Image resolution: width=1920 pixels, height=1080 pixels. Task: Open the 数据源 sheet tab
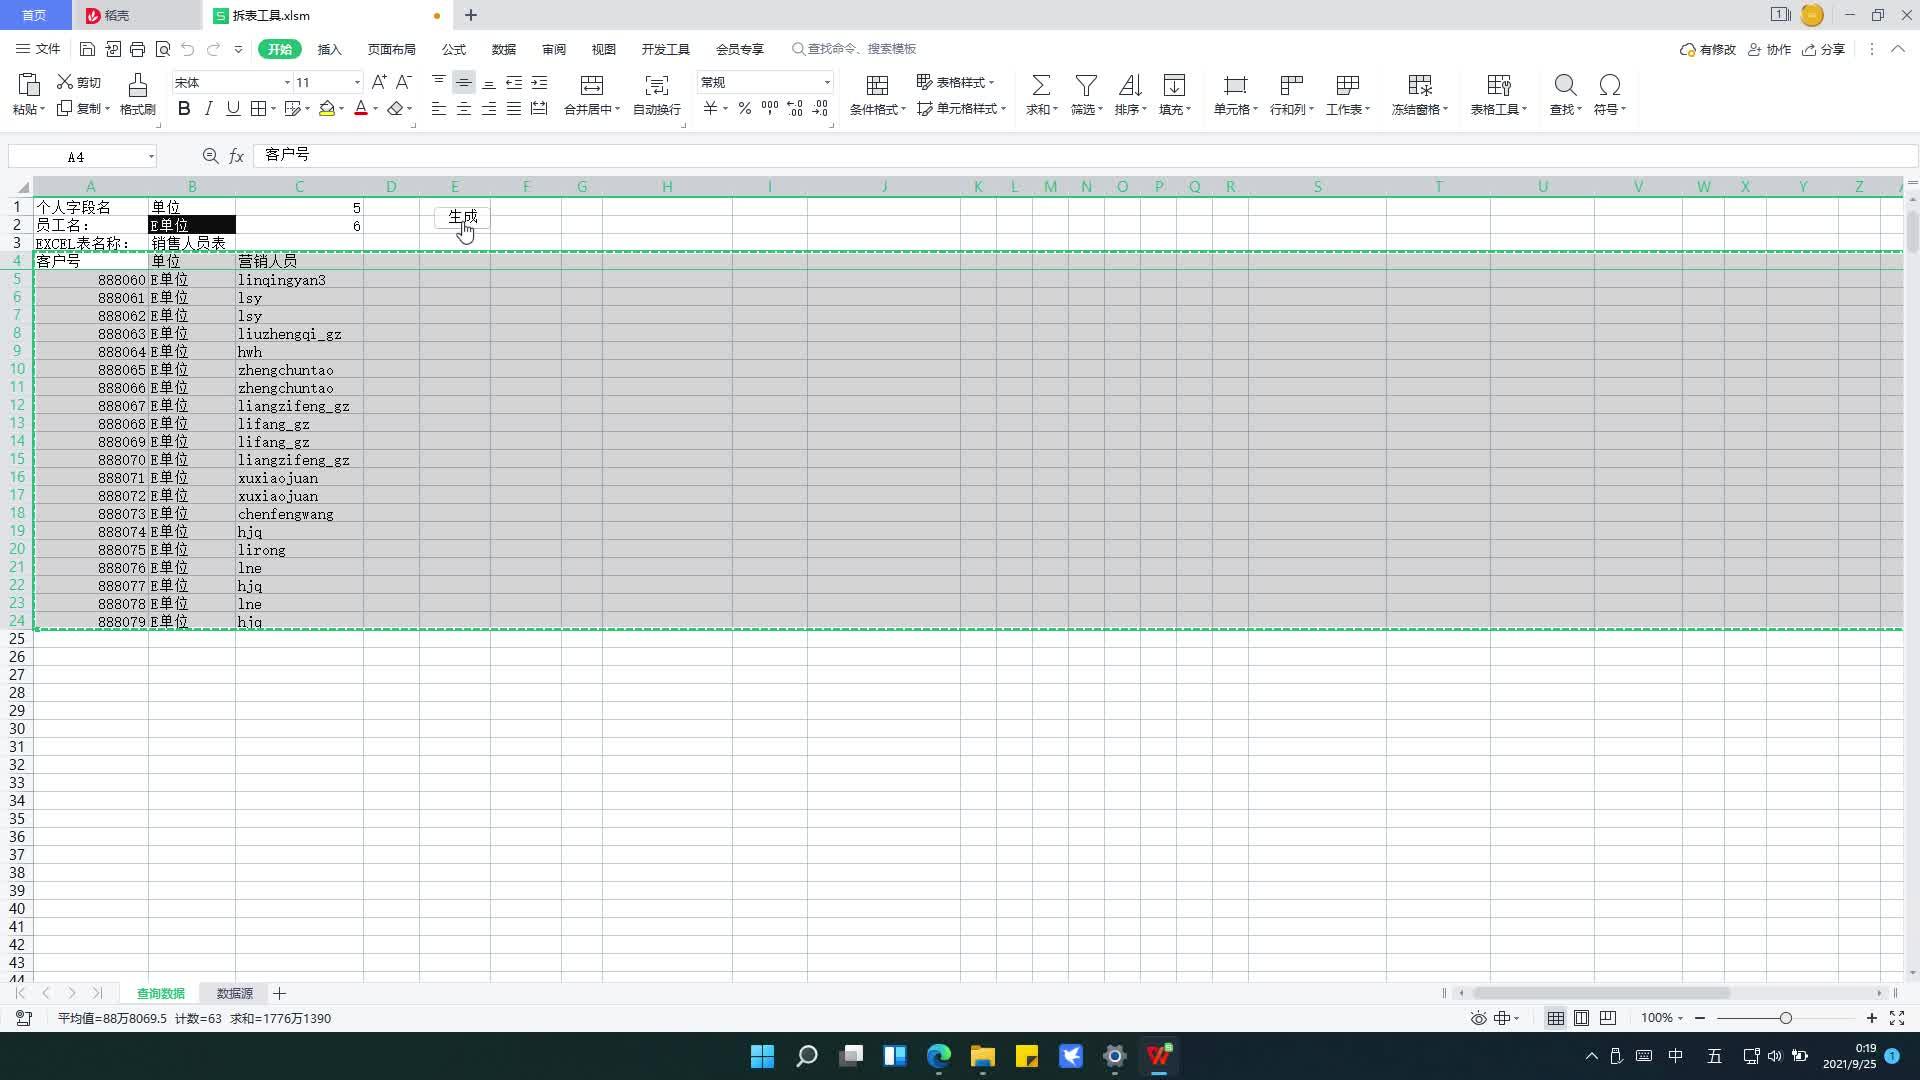coord(235,993)
